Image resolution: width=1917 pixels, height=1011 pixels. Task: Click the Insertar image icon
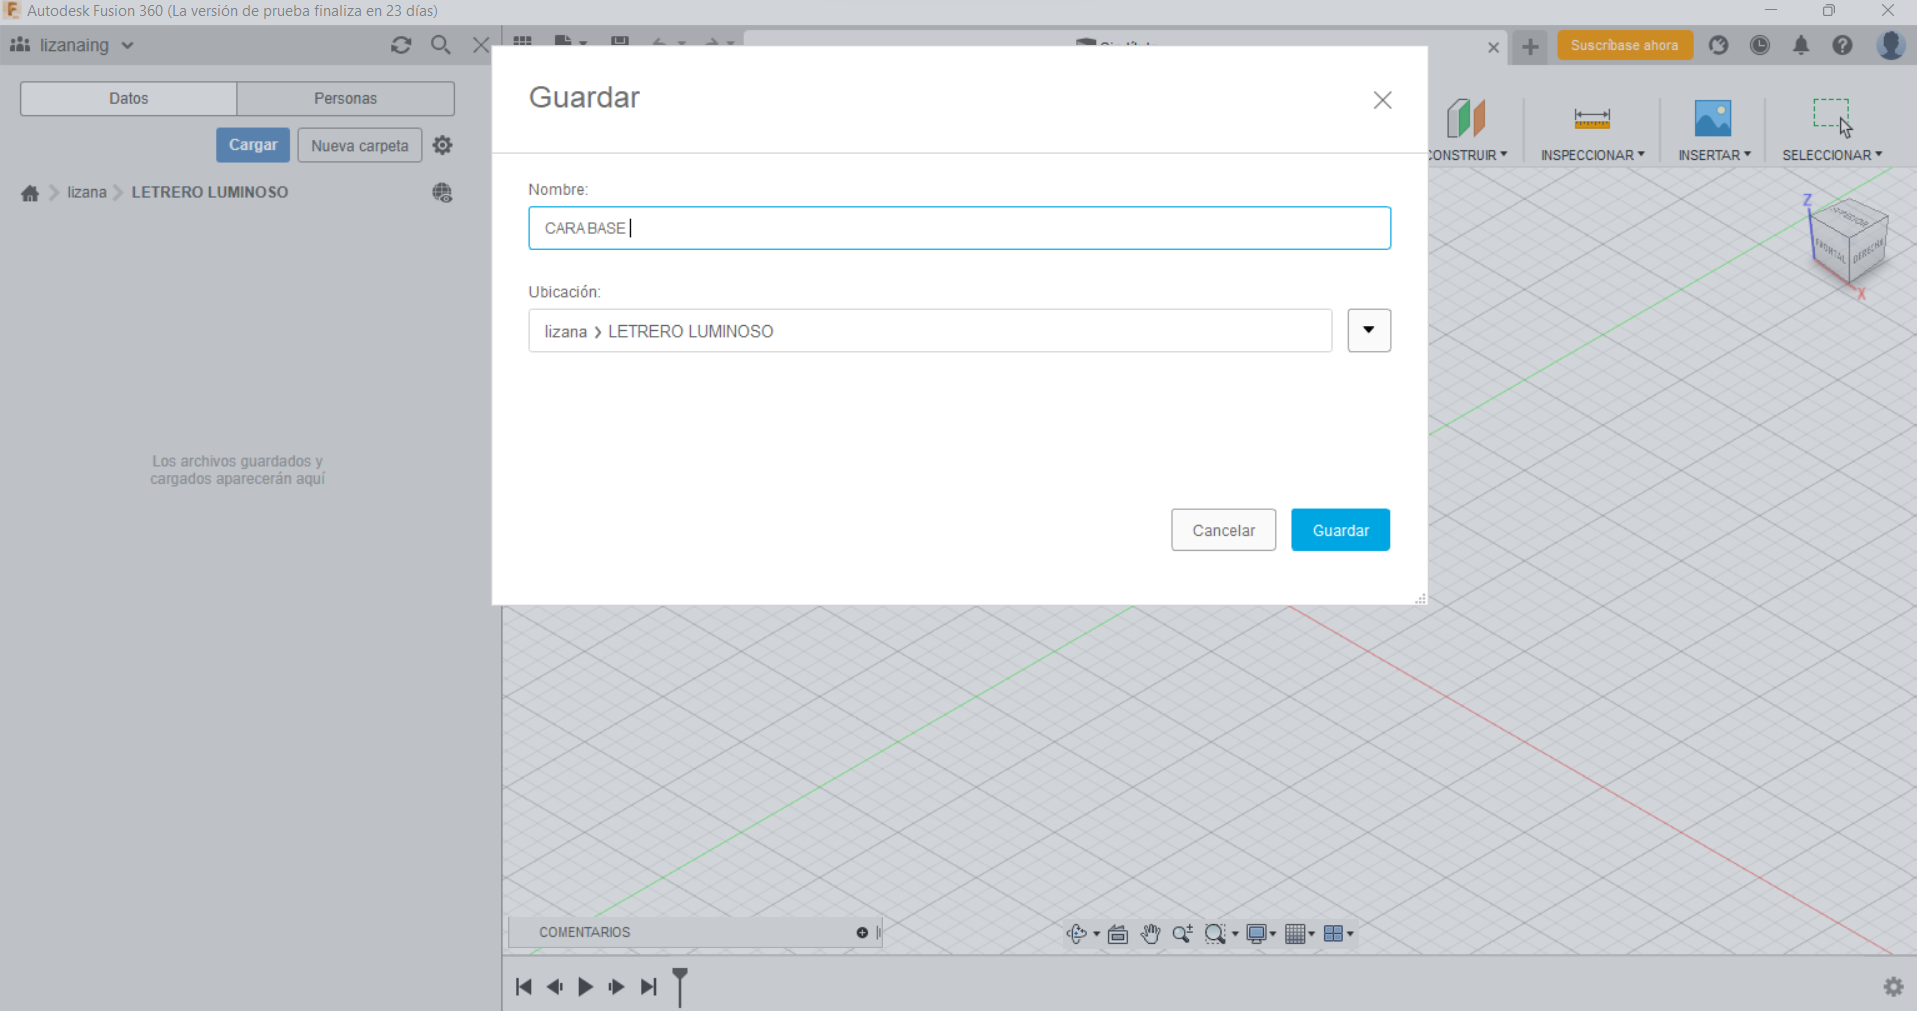[x=1713, y=118]
